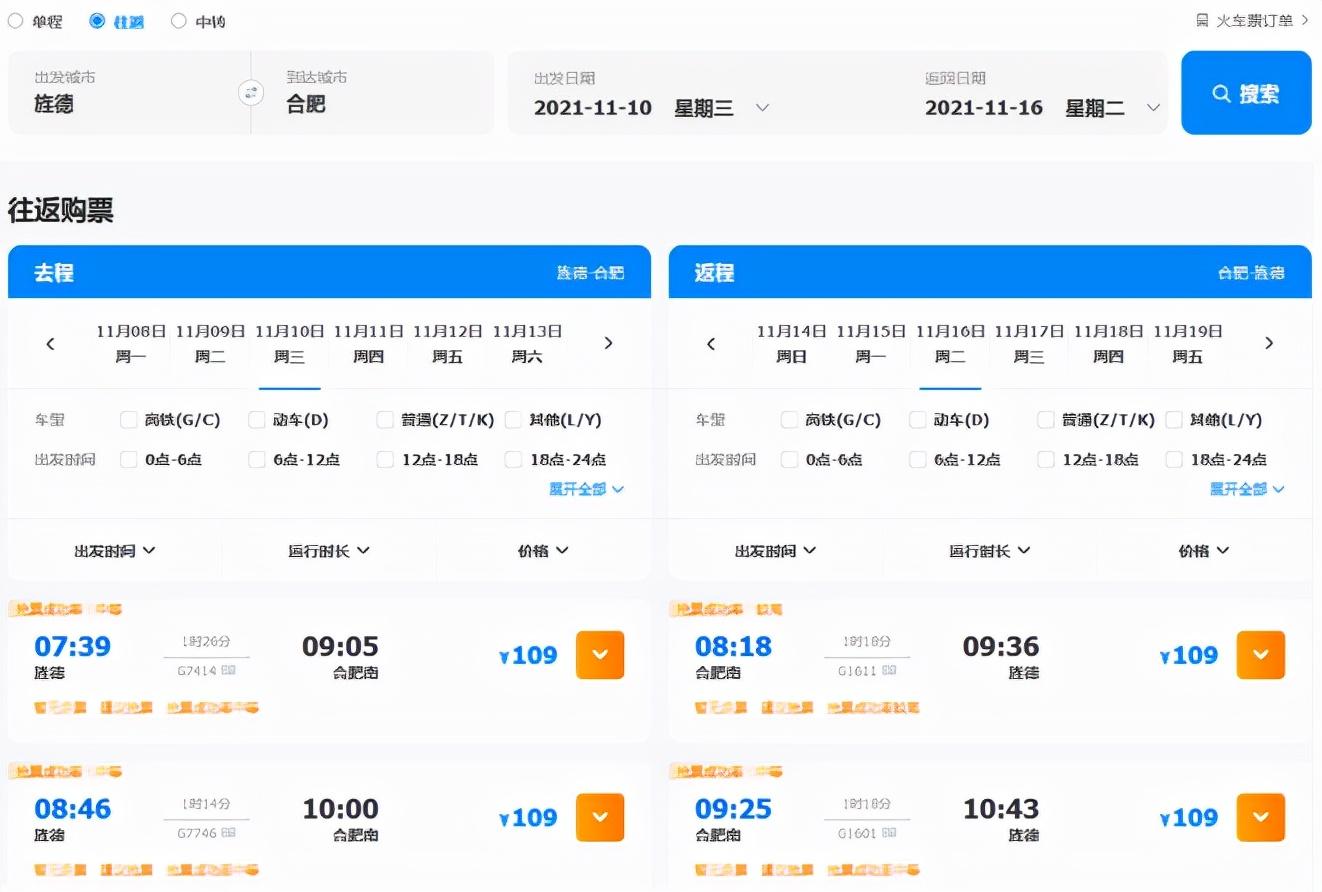
Task: Check outbound 高铁(G/C) train type
Action: (128, 420)
